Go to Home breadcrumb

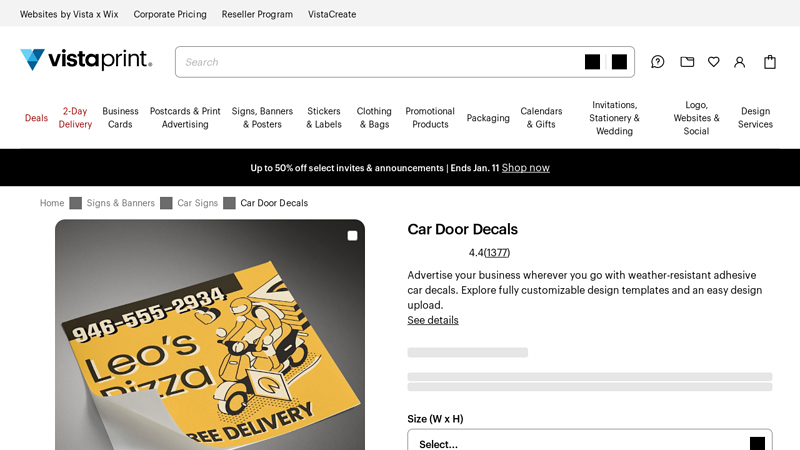click(x=52, y=203)
